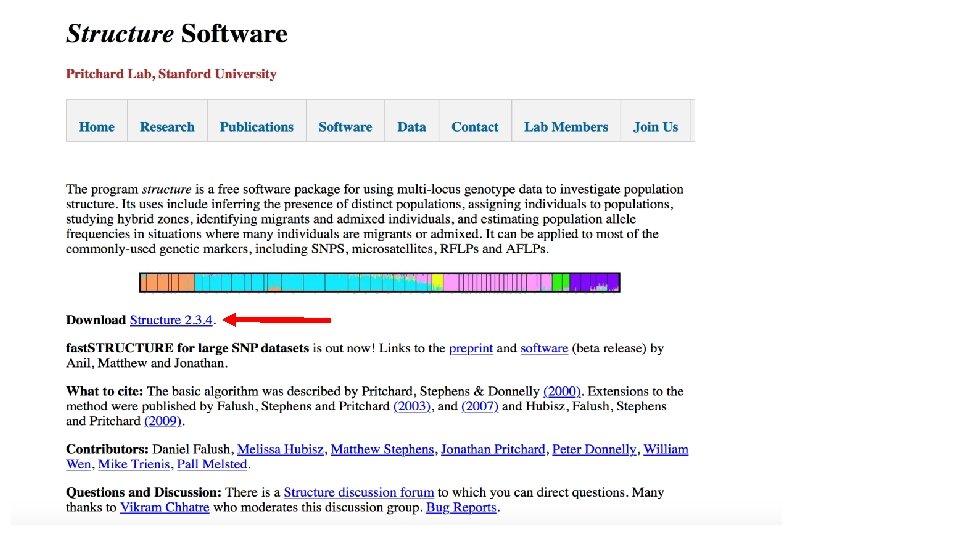The image size is (960, 540).
Task: Open the fastSTRUCTURE preprint link
Action: (x=471, y=348)
